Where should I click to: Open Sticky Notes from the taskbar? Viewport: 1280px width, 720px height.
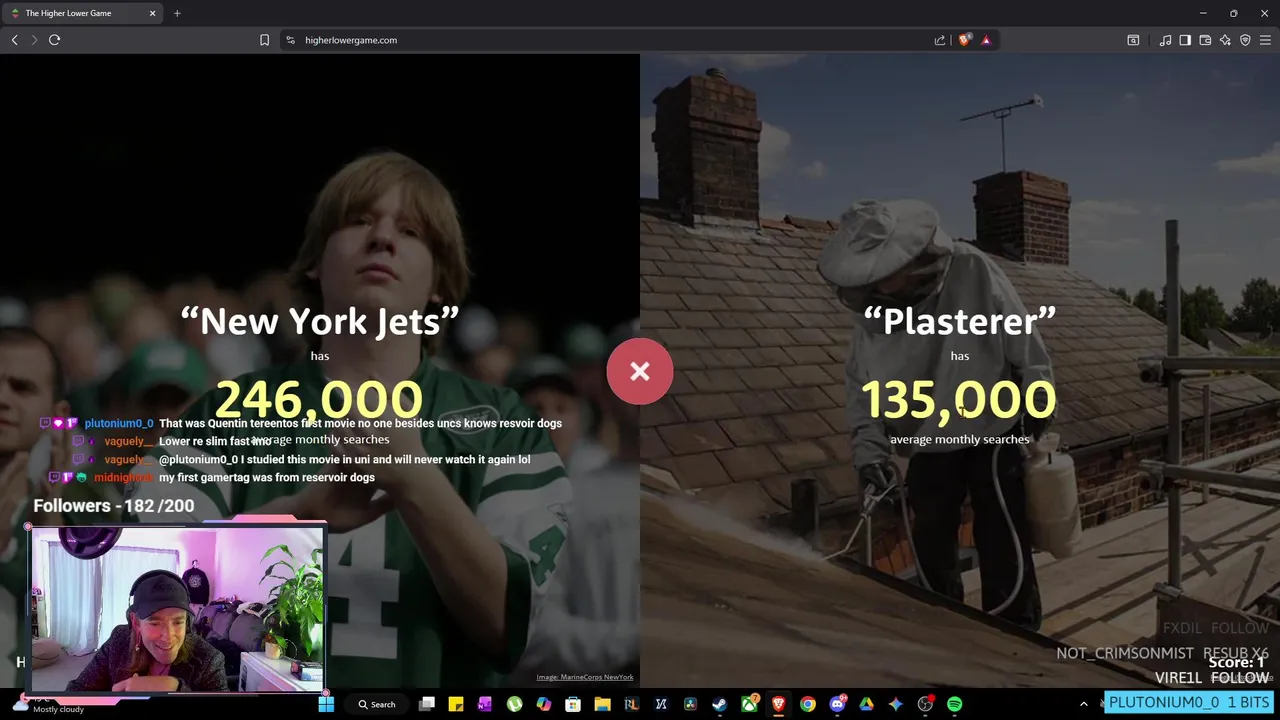click(456, 704)
